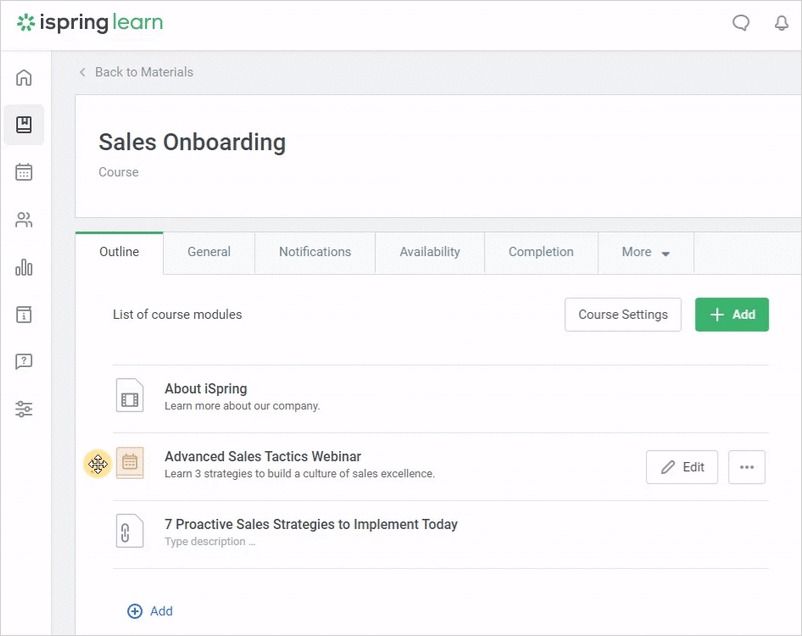Screen dimensions: 802x636
Task: Open the notifications bell icon
Action: (x=782, y=24)
